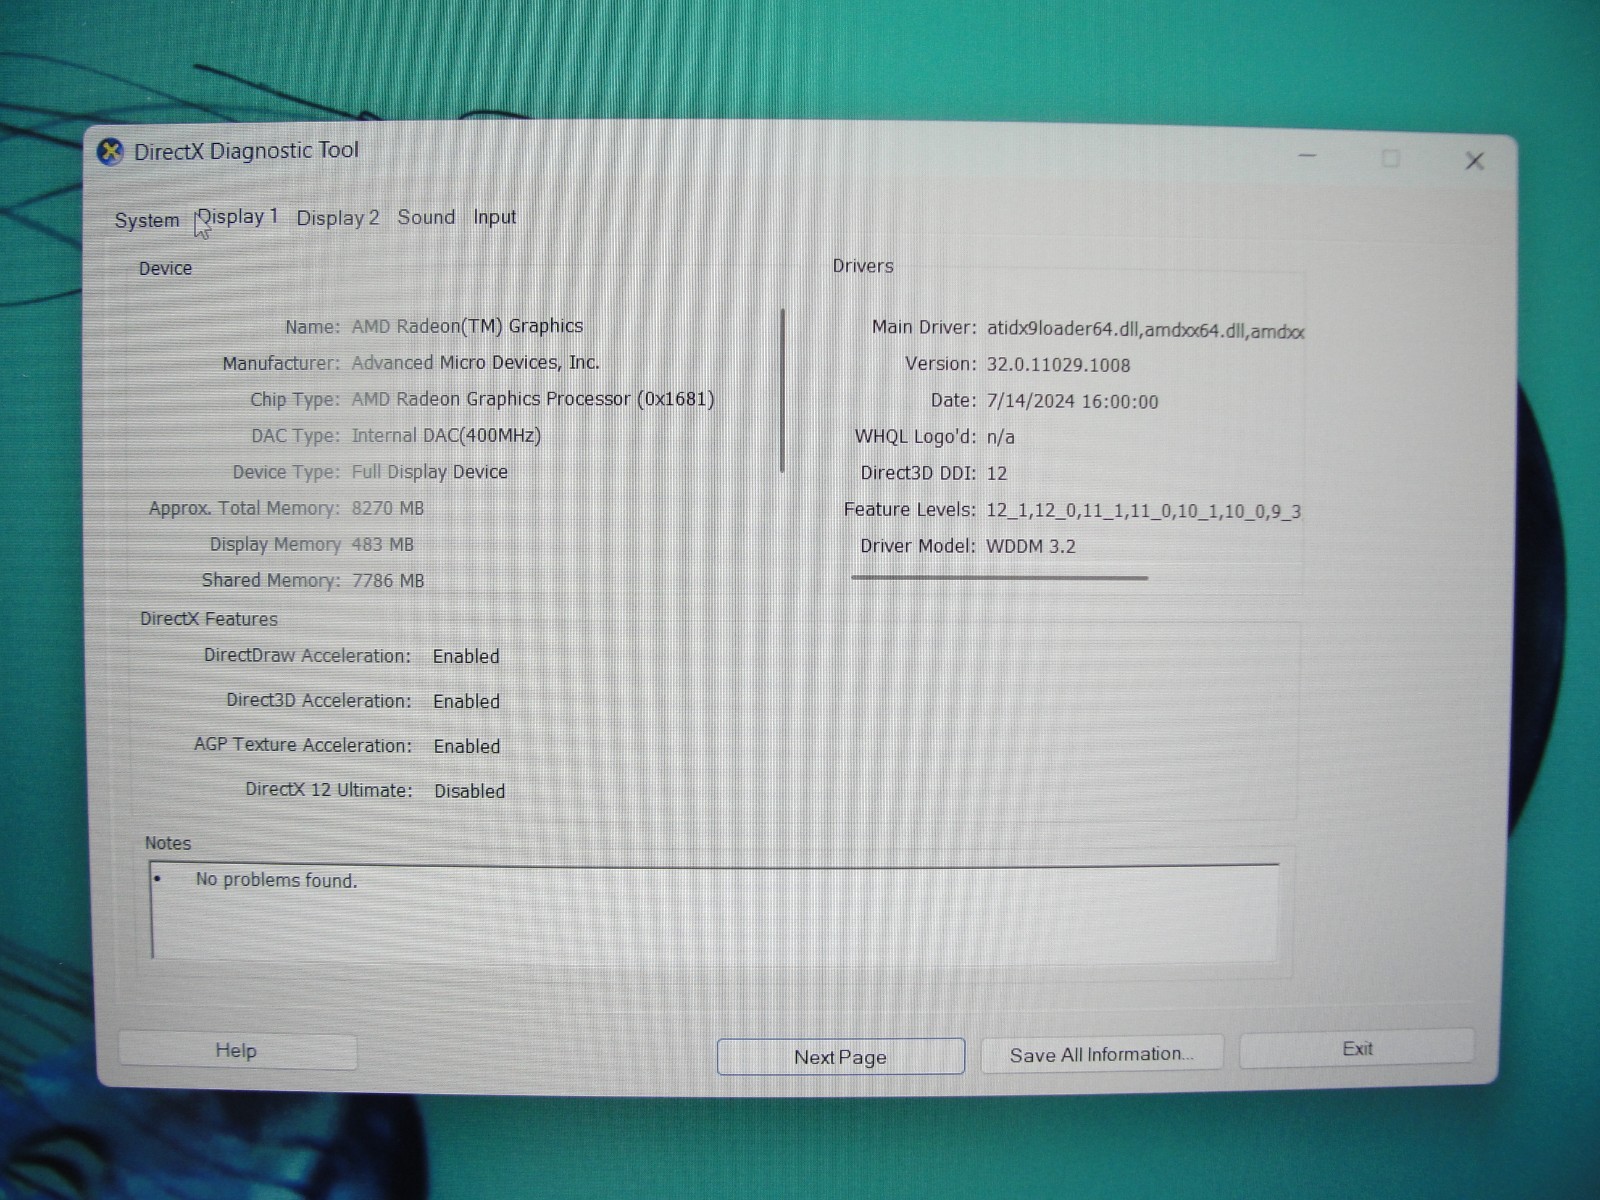The height and width of the screenshot is (1200, 1600).
Task: Click driver version 32.0.11029.1008
Action: (1058, 365)
